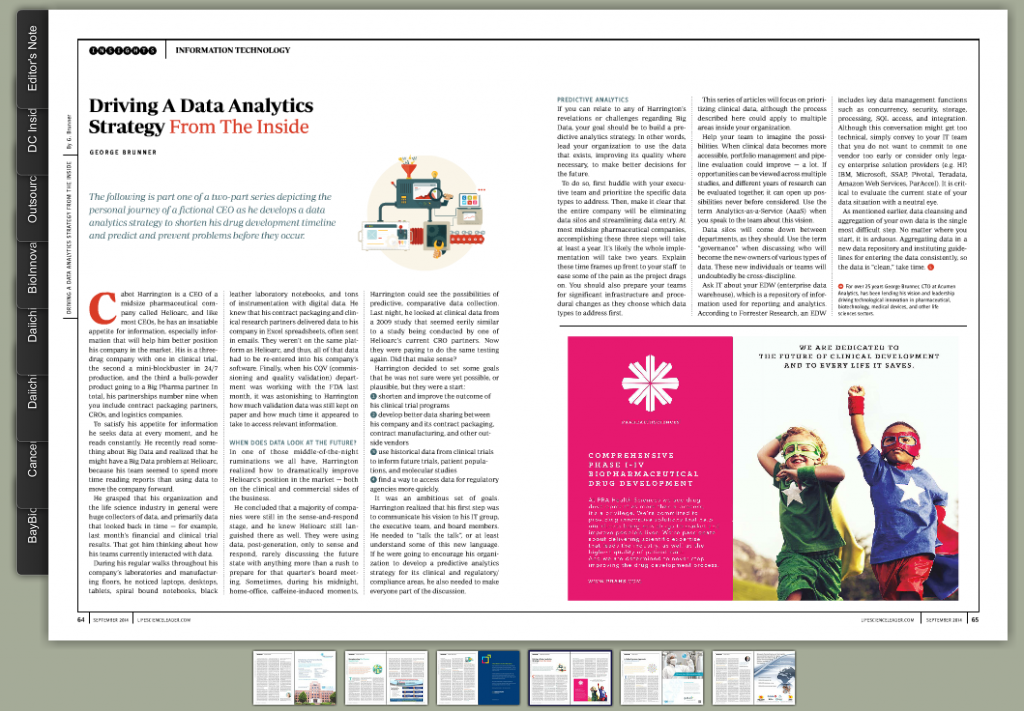Select the Outsourc side tab

[33, 200]
